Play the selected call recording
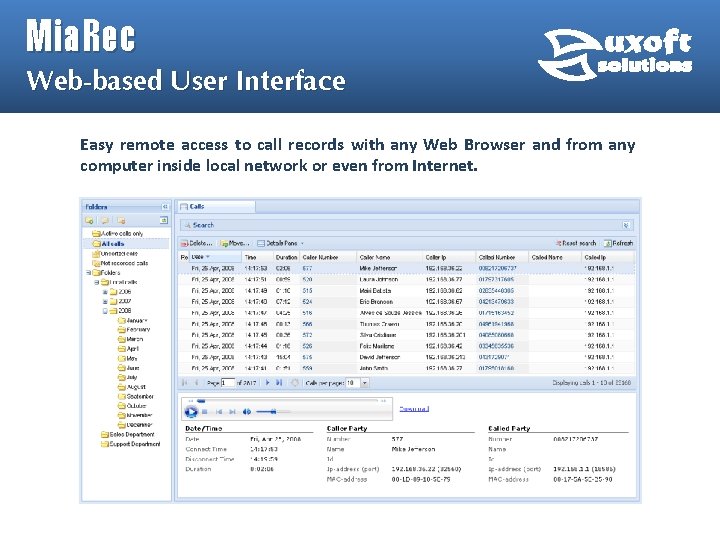Viewport: 720px width, 540px height. click(191, 412)
